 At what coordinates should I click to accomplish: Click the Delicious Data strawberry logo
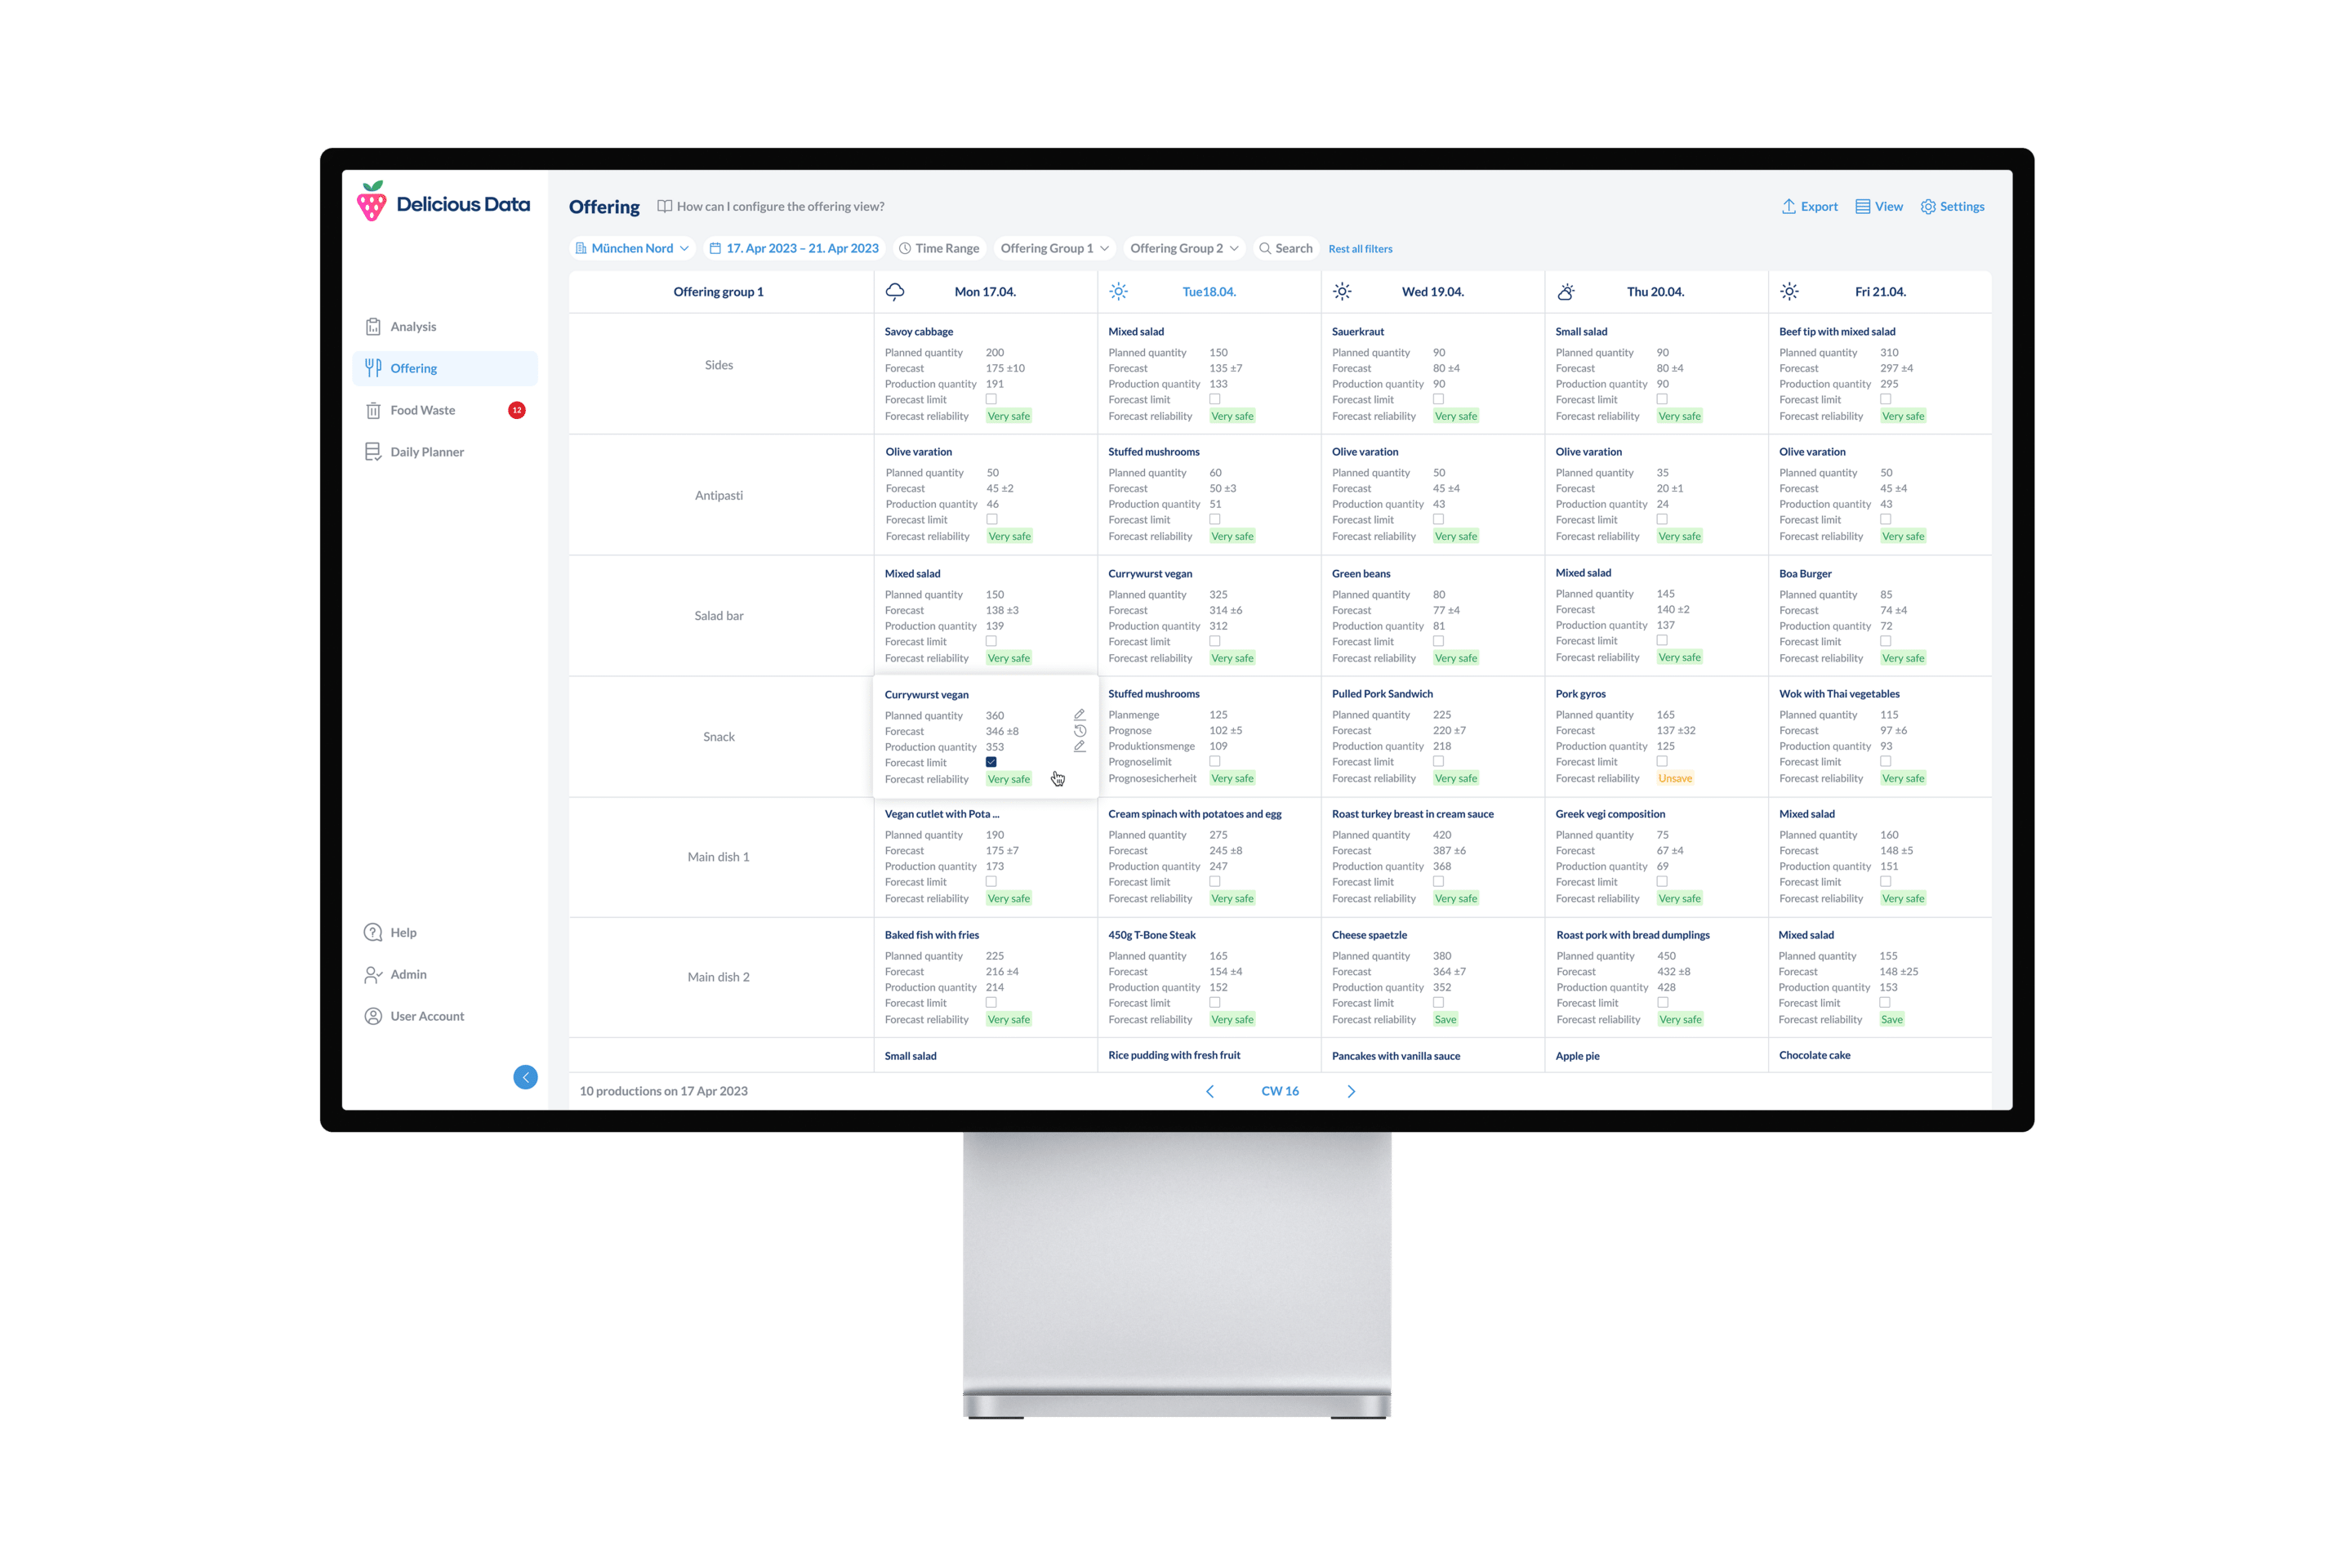tap(372, 202)
